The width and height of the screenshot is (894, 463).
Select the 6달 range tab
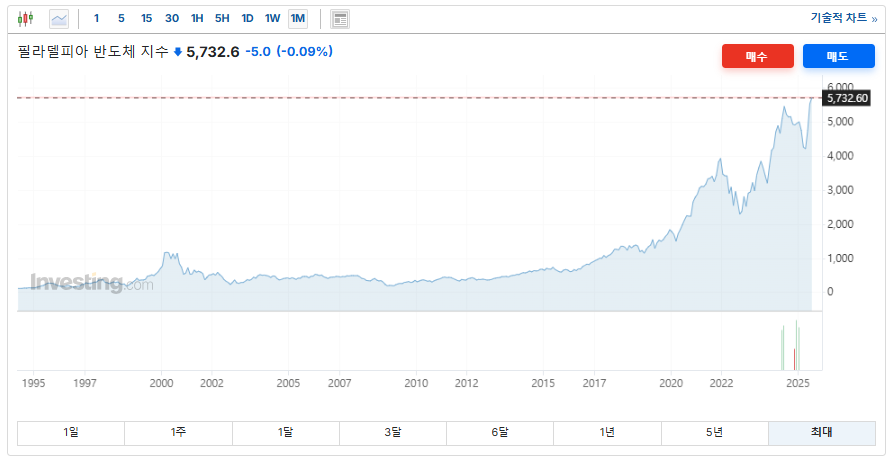pos(499,433)
